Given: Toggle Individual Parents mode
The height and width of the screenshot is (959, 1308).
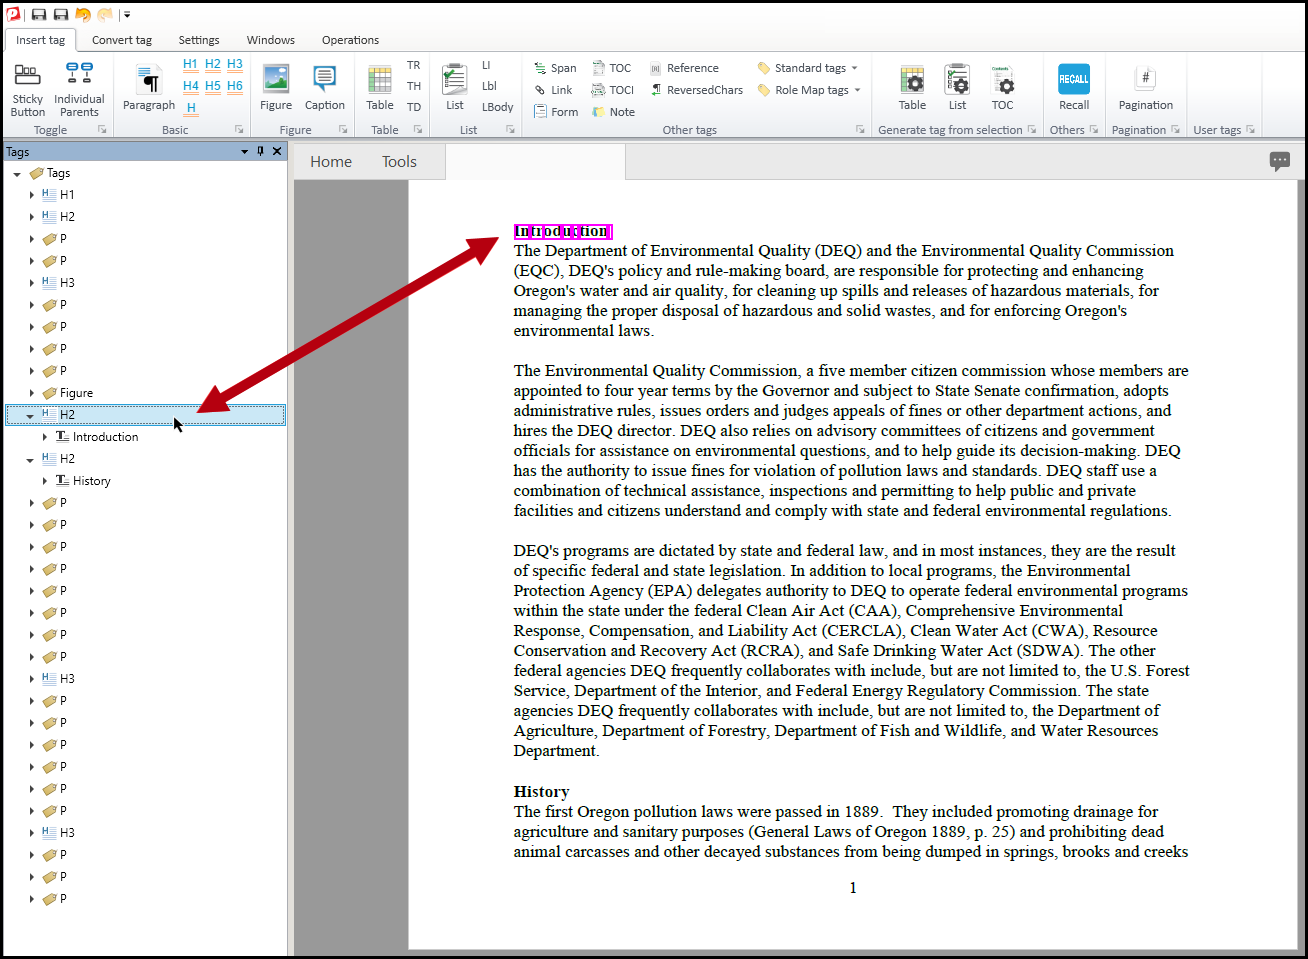Looking at the screenshot, I should pyautogui.click(x=79, y=90).
